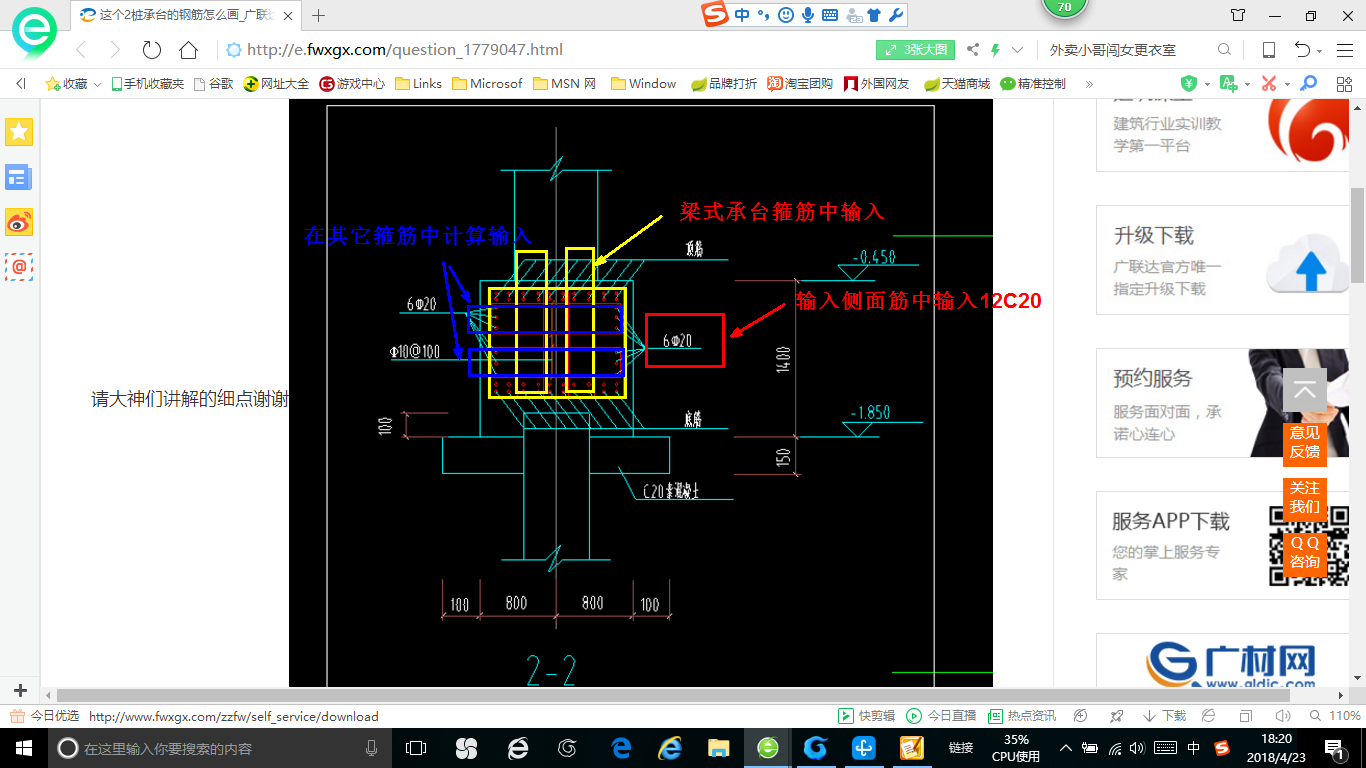
Task: Click Cortana search box on taskbar
Action: (x=218, y=748)
